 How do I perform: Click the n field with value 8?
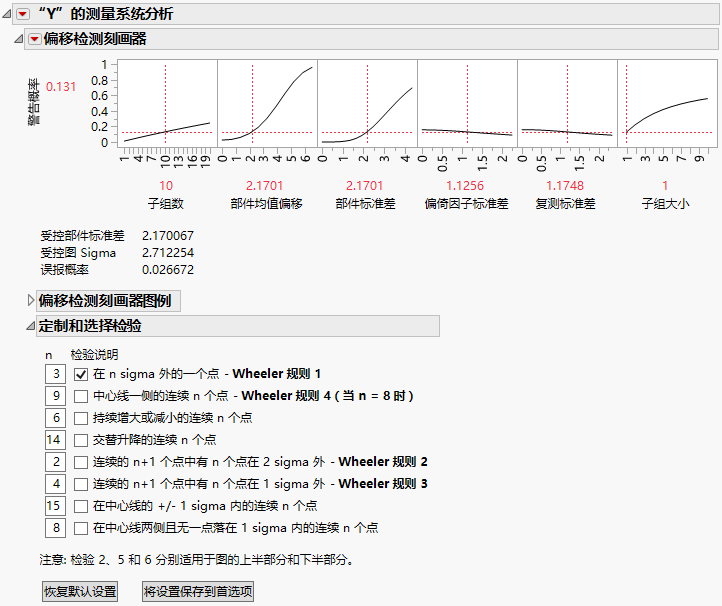[x=55, y=528]
